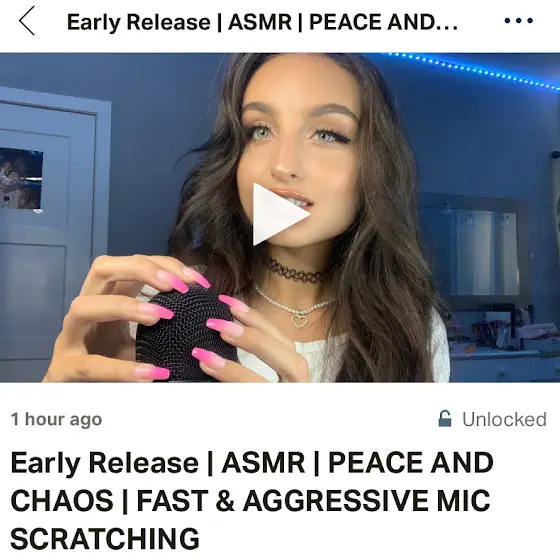Click the open padlock icon
Viewport: 560px width, 560px height.
click(x=445, y=419)
